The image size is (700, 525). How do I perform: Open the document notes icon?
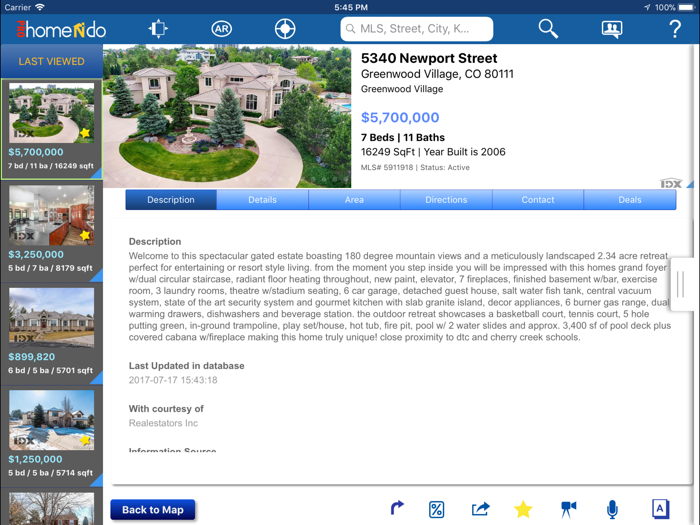[x=660, y=509]
